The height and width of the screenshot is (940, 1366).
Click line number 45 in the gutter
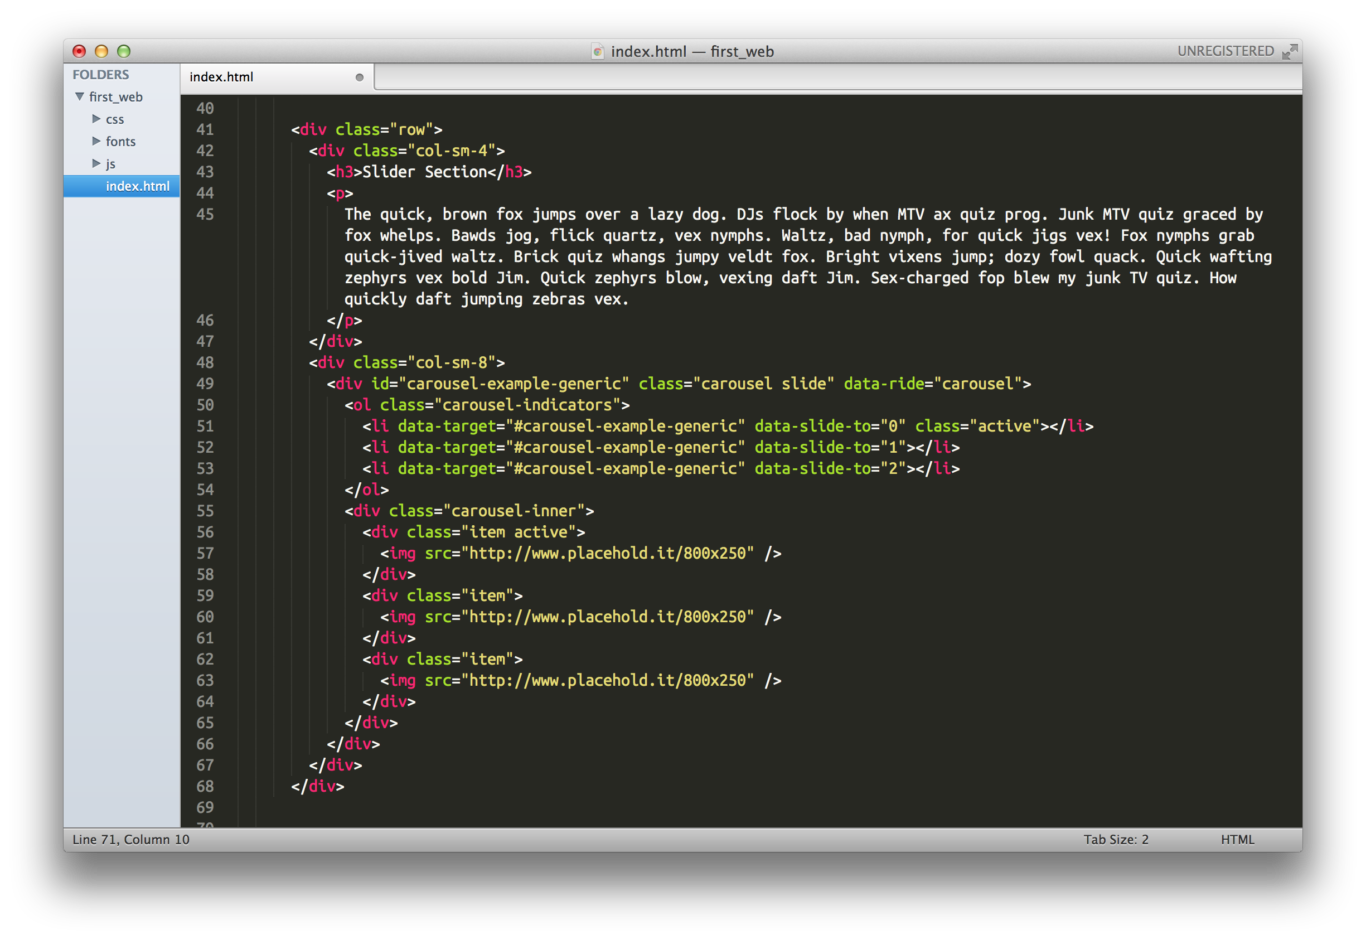[x=205, y=214]
